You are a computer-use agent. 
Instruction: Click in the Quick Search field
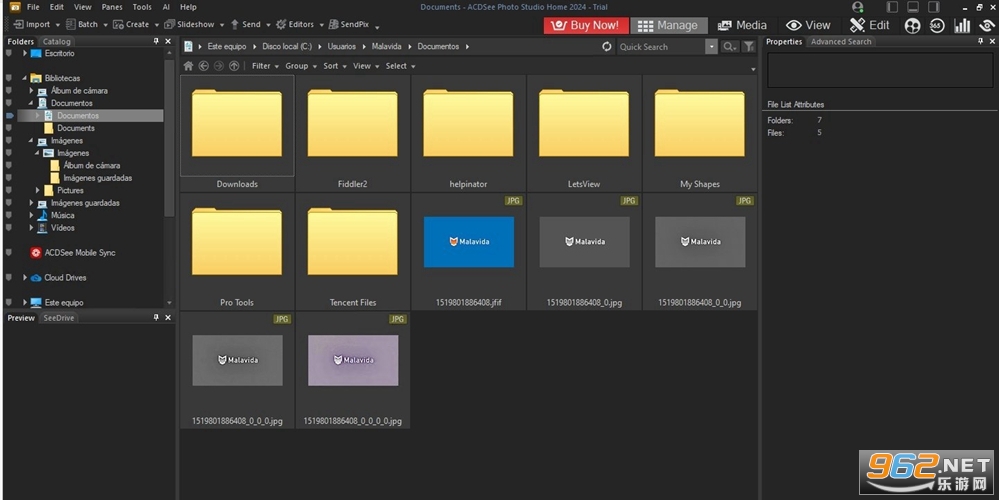pyautogui.click(x=661, y=46)
